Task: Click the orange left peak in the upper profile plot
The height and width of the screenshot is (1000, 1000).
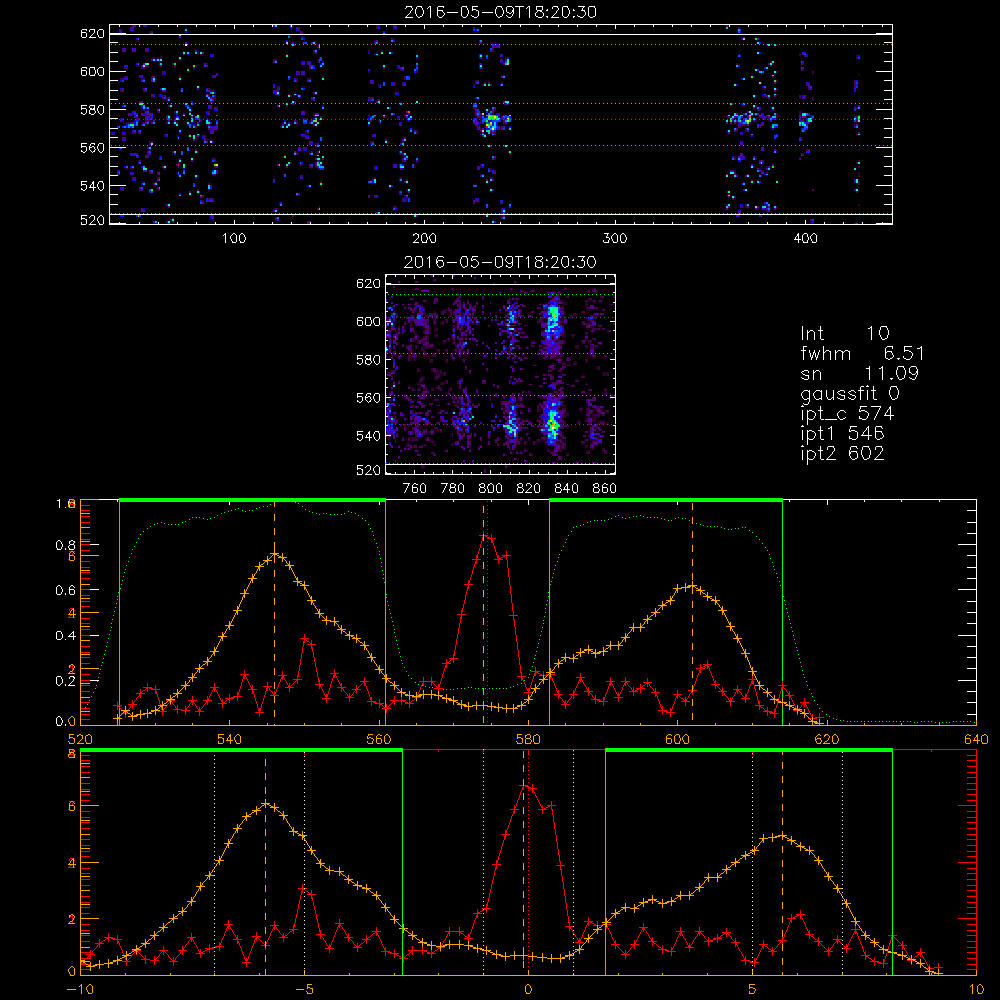Action: [275, 555]
